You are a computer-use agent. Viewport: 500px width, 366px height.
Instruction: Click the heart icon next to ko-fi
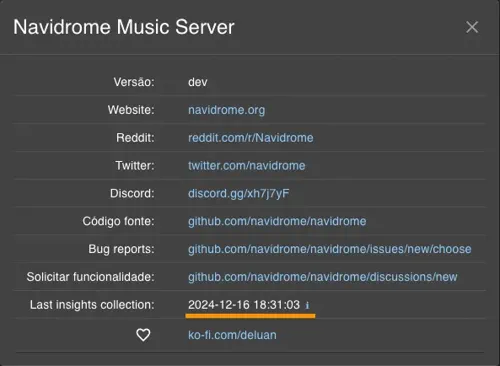[x=143, y=335]
